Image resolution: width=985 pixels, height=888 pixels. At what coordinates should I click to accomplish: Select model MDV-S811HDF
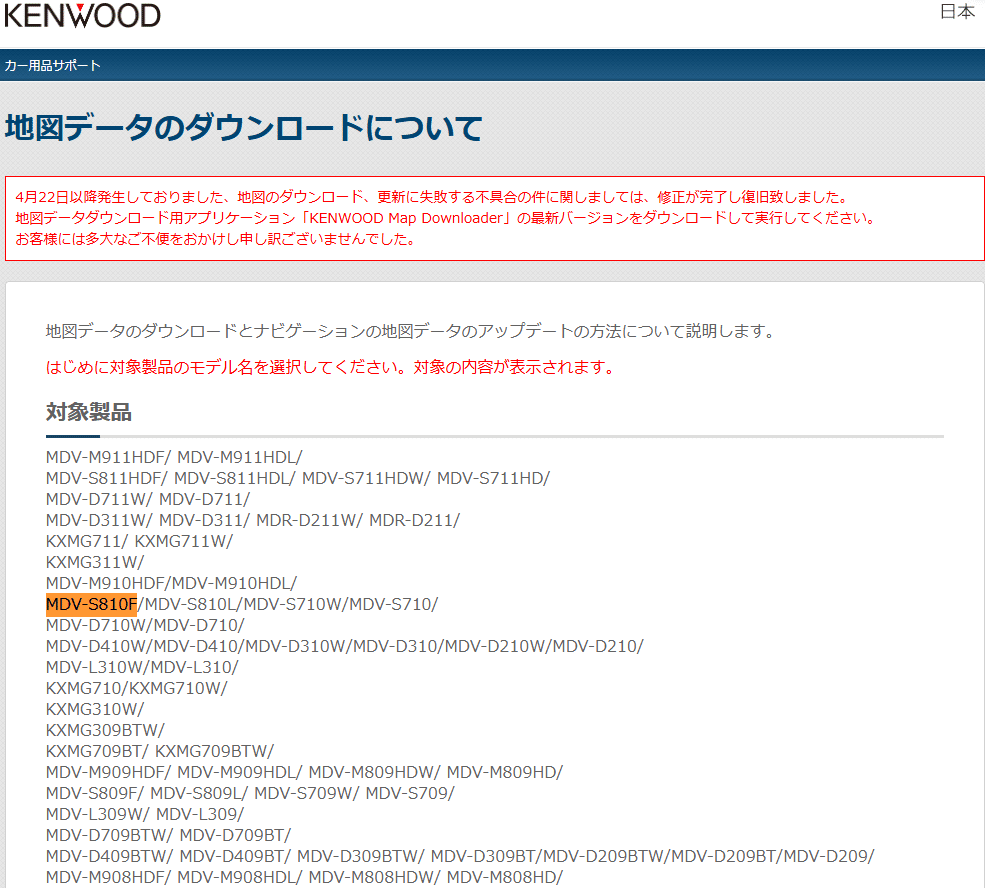[104, 478]
